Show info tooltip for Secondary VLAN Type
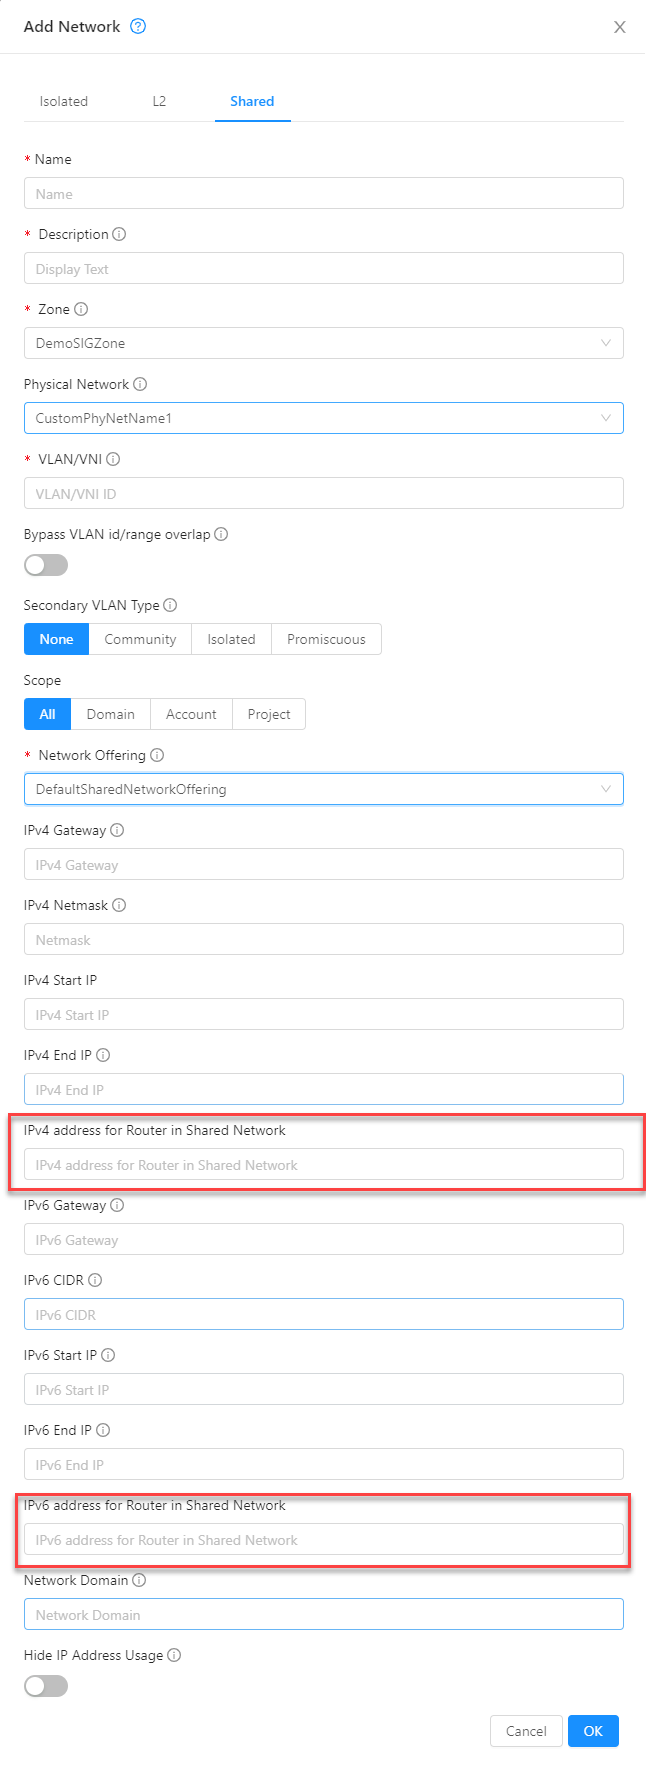 pyautogui.click(x=170, y=605)
